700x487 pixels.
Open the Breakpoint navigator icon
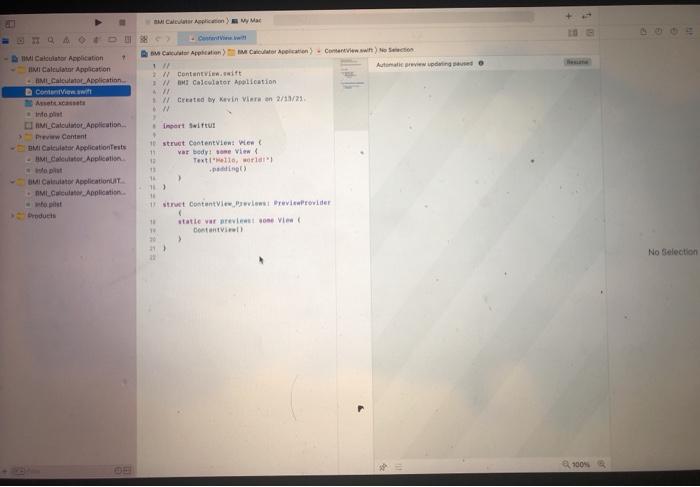coord(112,40)
